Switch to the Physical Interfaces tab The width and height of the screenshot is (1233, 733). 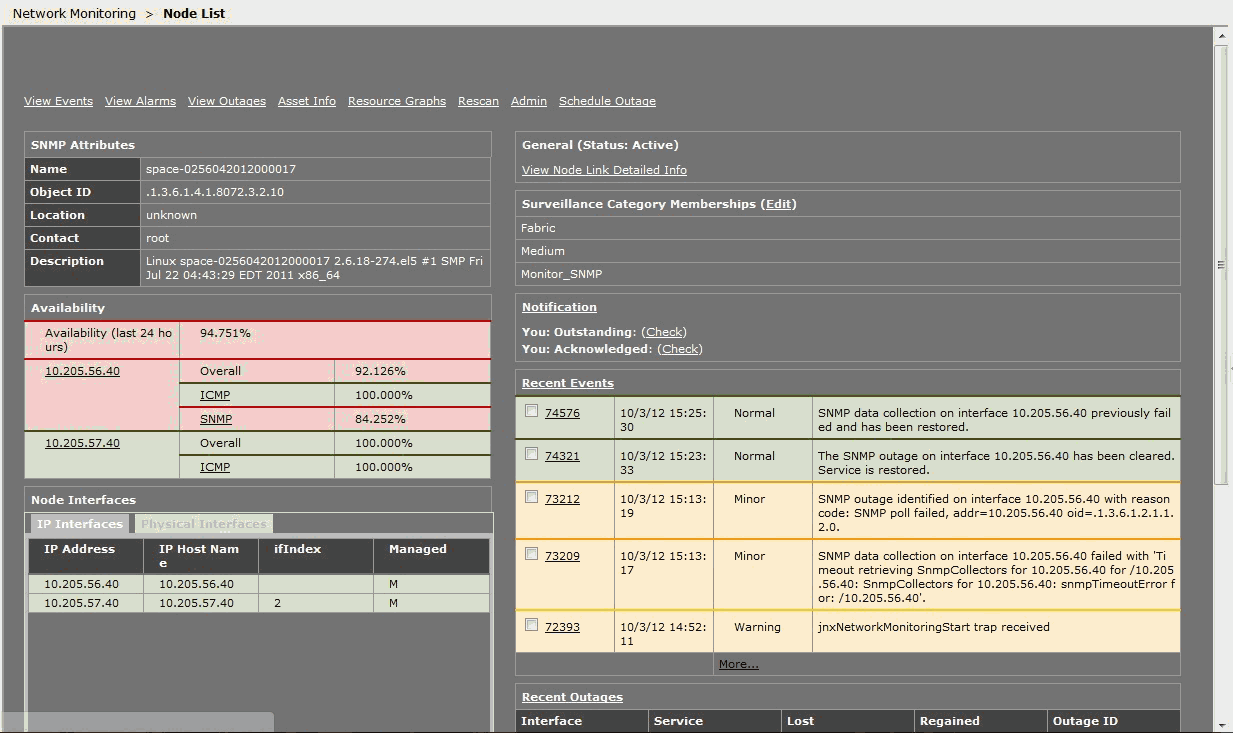[x=202, y=523]
